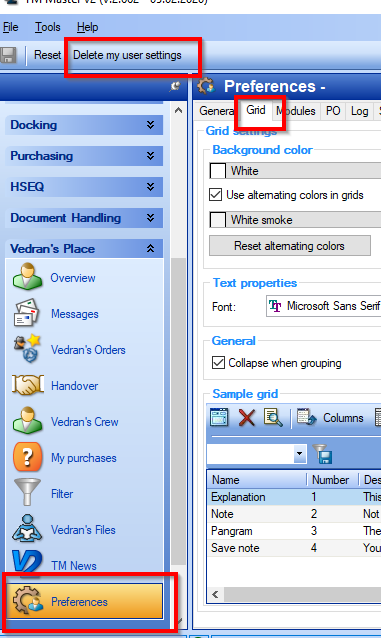The height and width of the screenshot is (638, 381).
Task: Click the magnifier search icon in Sample grid
Action: [x=273, y=417]
